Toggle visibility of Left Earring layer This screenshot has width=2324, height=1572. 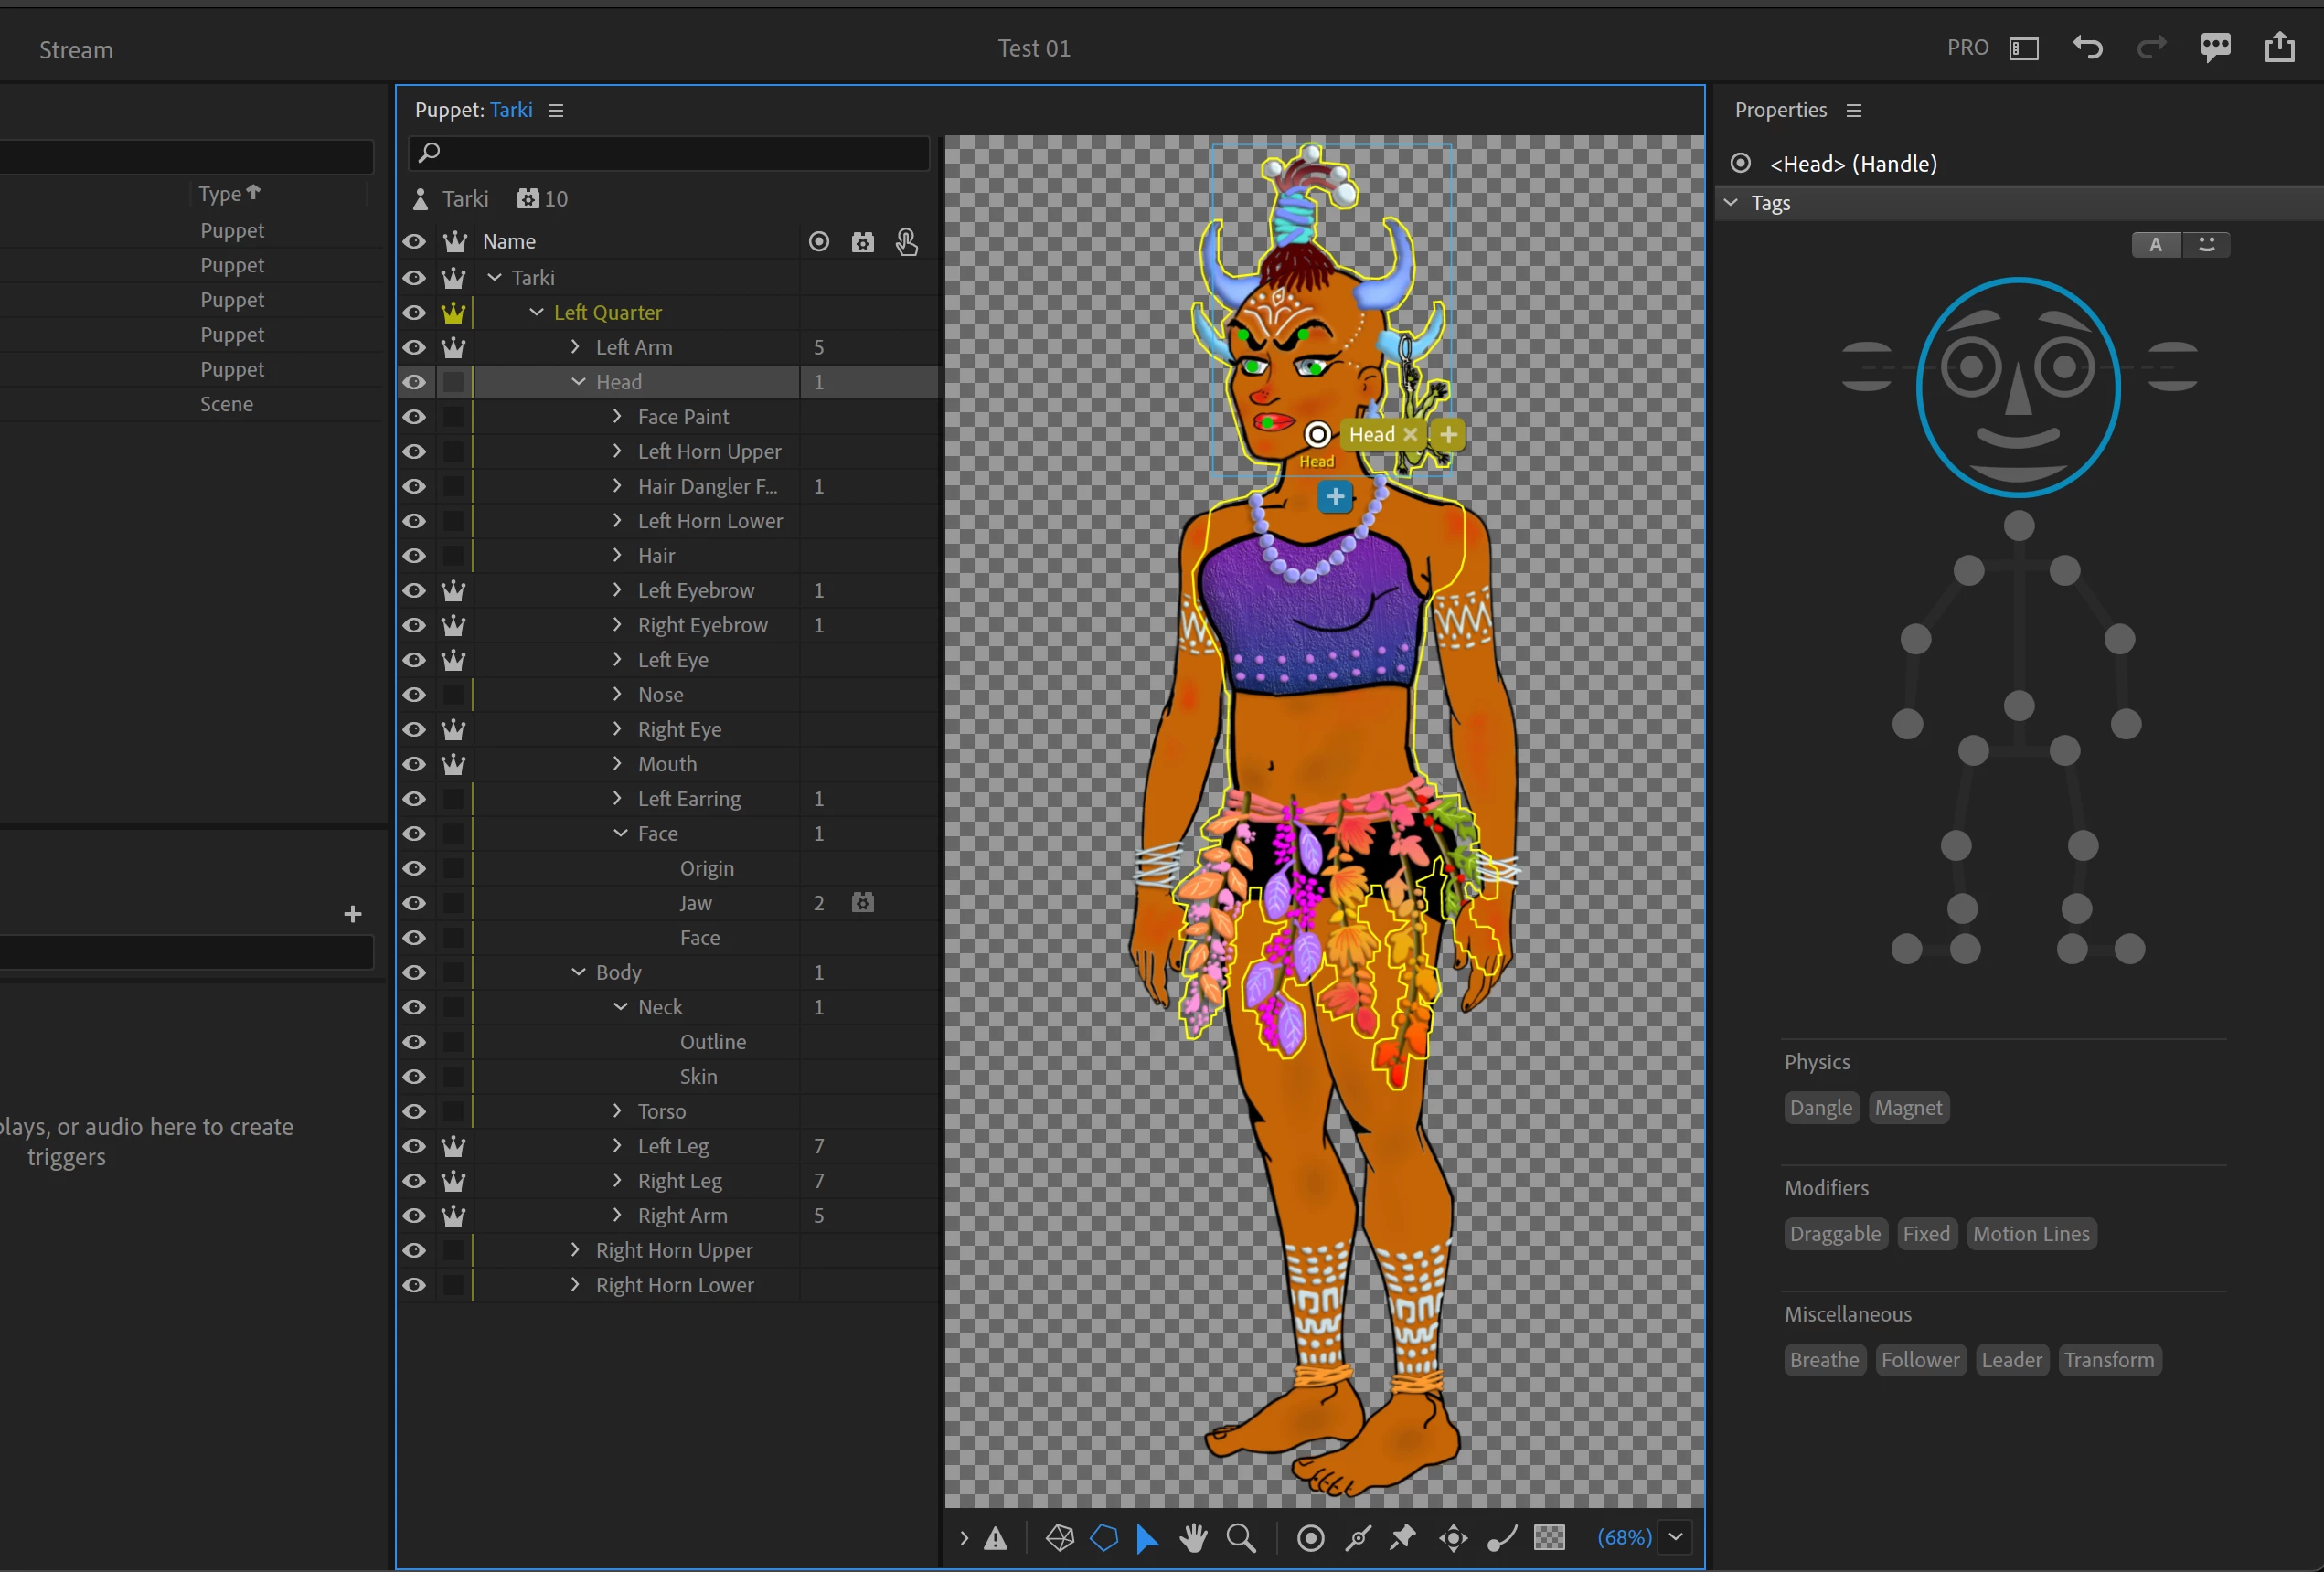coord(414,799)
